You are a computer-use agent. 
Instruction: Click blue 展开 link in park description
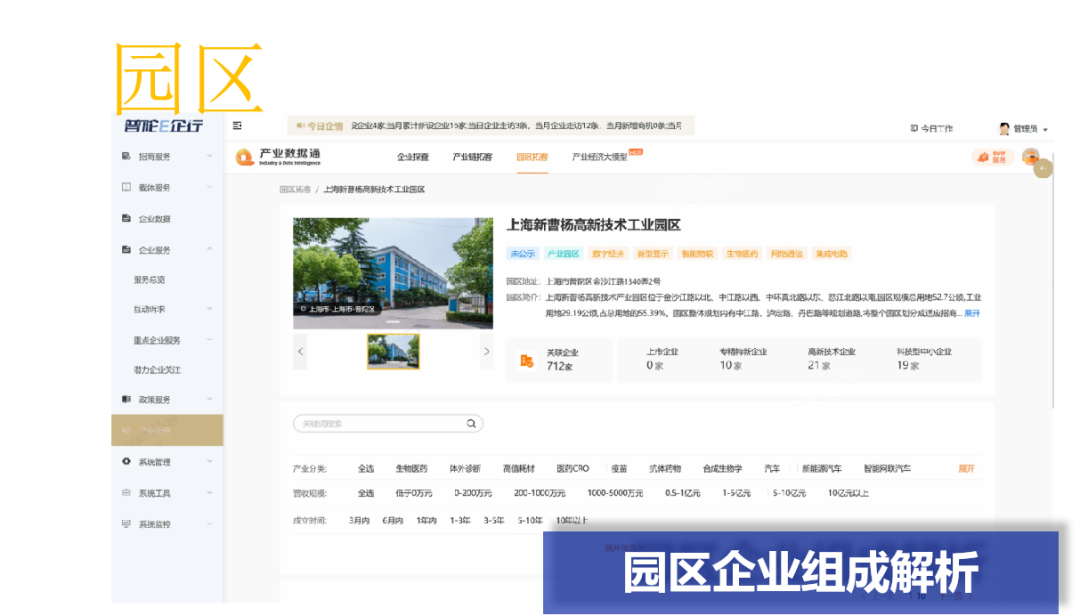[x=971, y=314]
